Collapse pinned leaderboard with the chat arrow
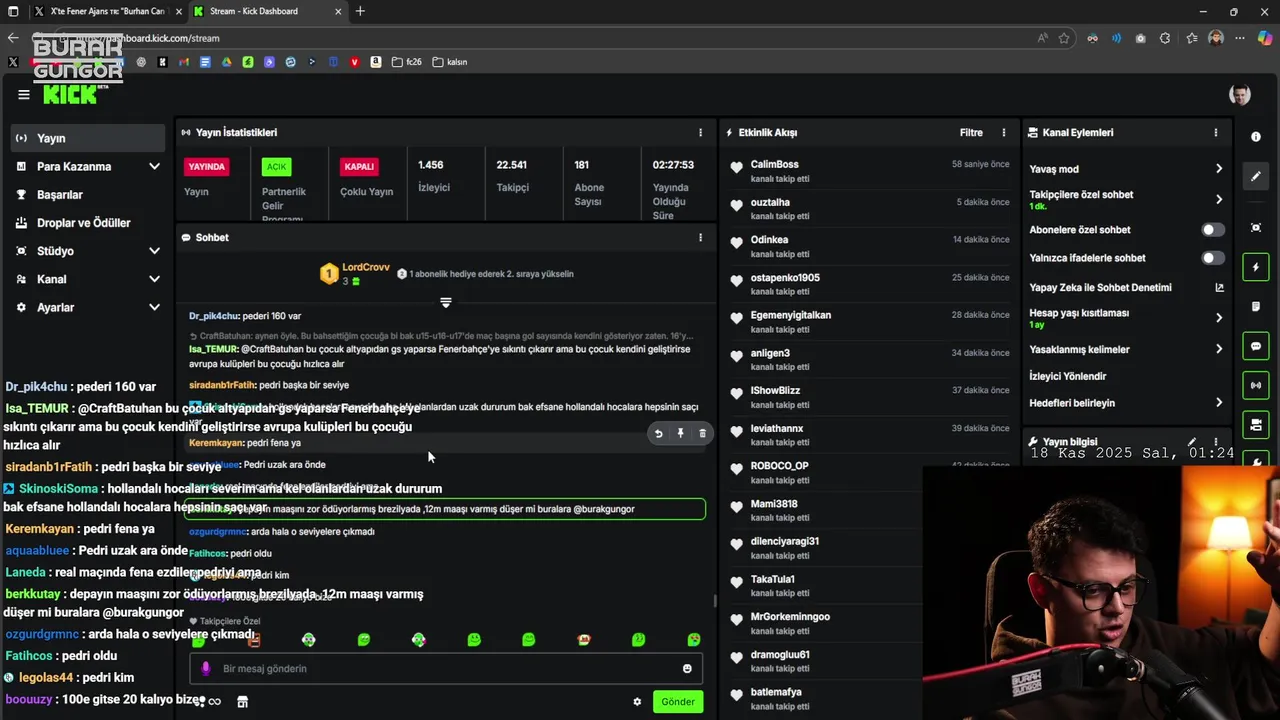The width and height of the screenshot is (1280, 720). pyautogui.click(x=446, y=302)
